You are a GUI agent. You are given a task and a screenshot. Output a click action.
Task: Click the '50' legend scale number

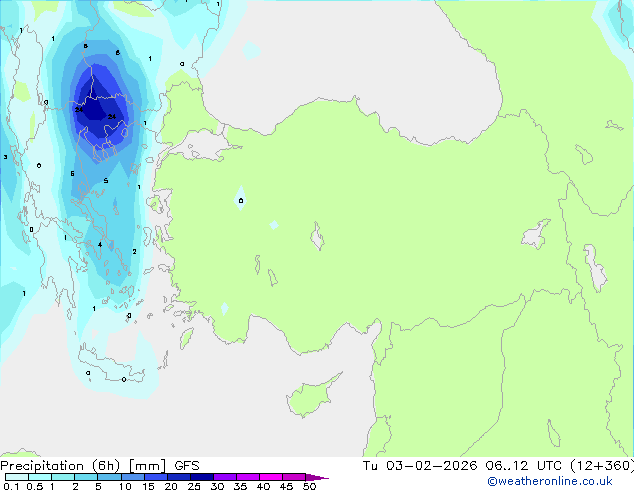click(309, 486)
